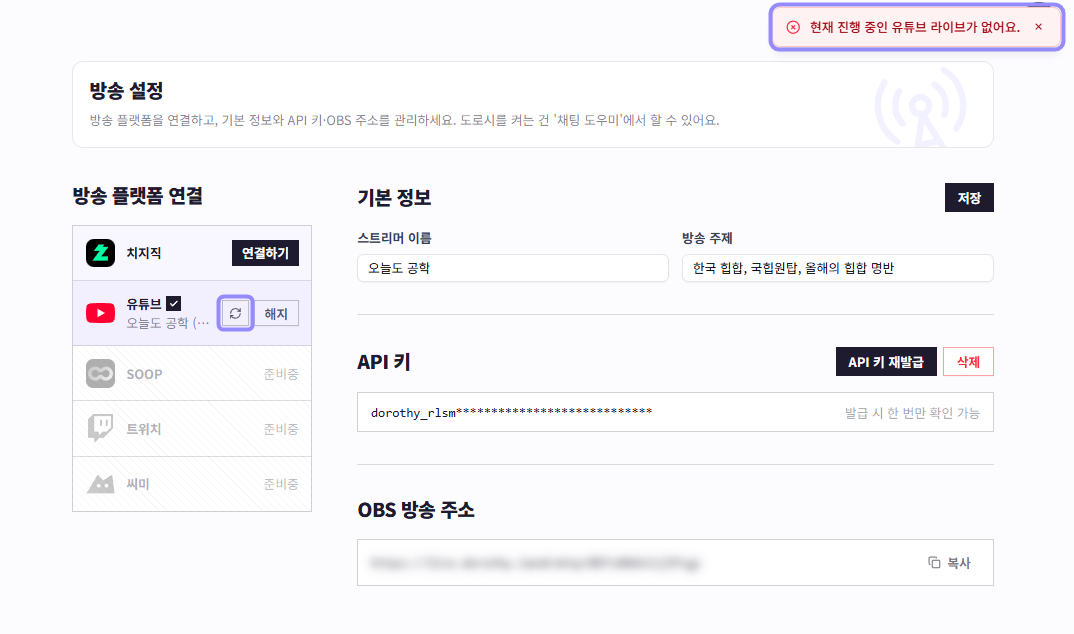The height and width of the screenshot is (634, 1074).
Task: Click the YouTube refresh sync icon
Action: tap(236, 314)
